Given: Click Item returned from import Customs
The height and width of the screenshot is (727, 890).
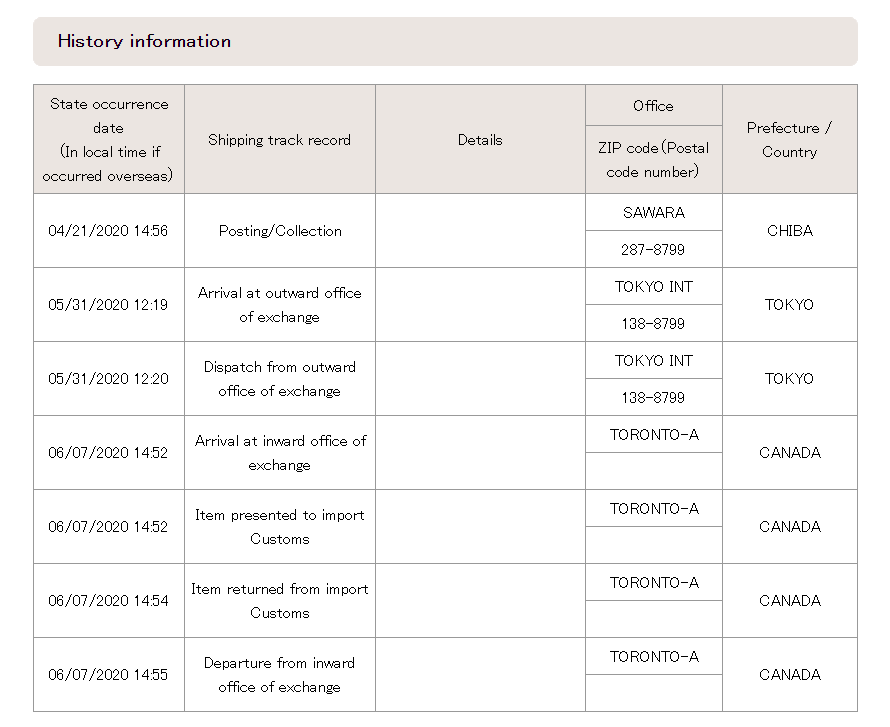Looking at the screenshot, I should click(280, 601).
